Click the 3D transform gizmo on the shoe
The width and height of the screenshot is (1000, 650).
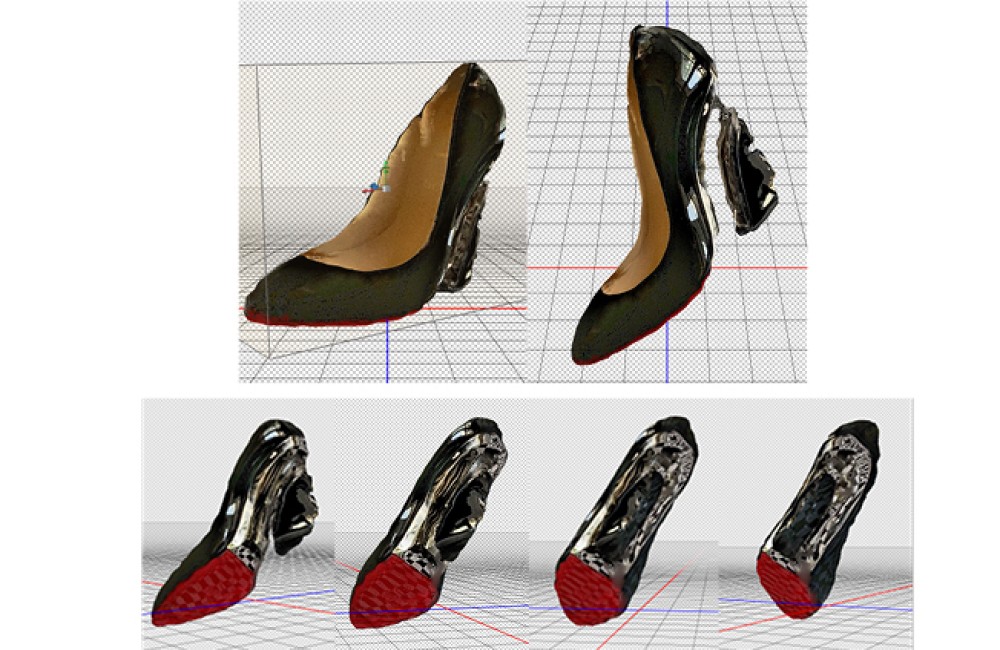tap(376, 183)
